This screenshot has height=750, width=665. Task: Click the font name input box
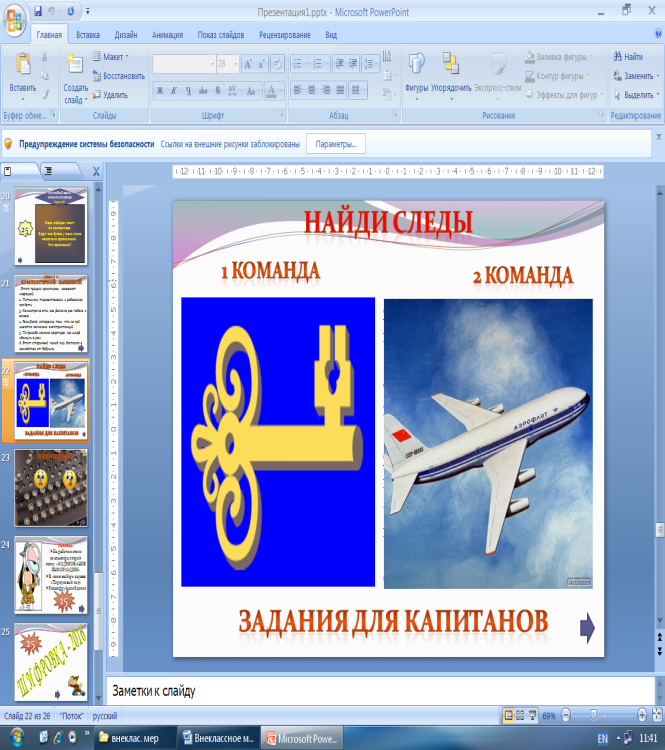pyautogui.click(x=184, y=64)
